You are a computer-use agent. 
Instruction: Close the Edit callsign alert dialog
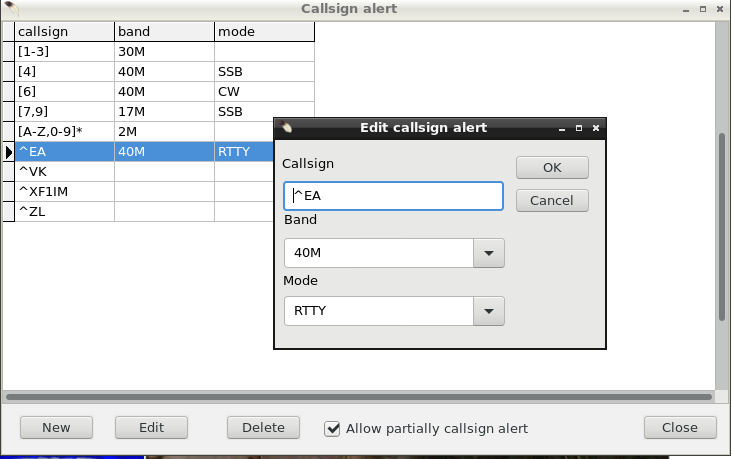click(x=596, y=128)
